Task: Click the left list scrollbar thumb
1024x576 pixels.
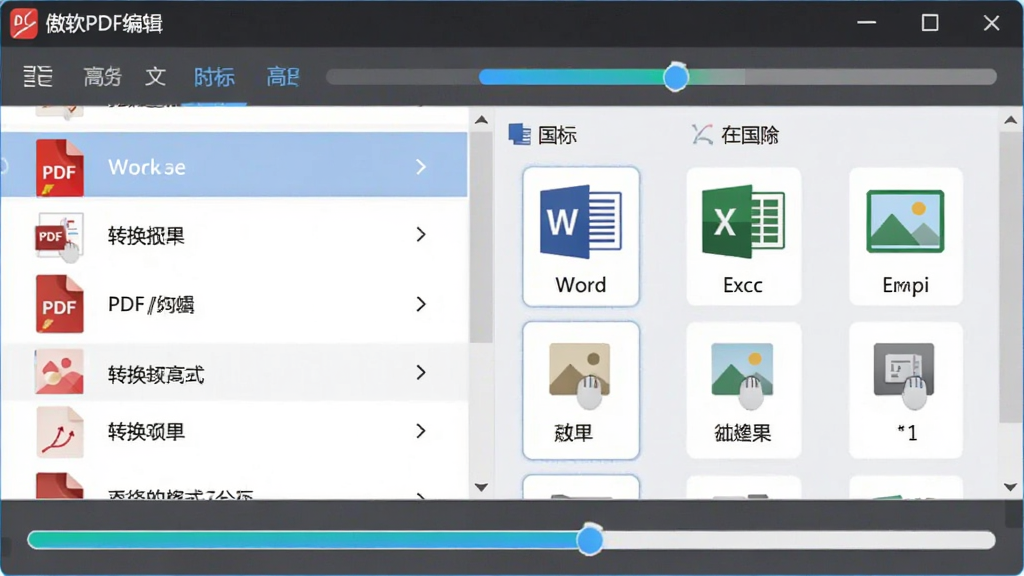Action: click(x=481, y=237)
